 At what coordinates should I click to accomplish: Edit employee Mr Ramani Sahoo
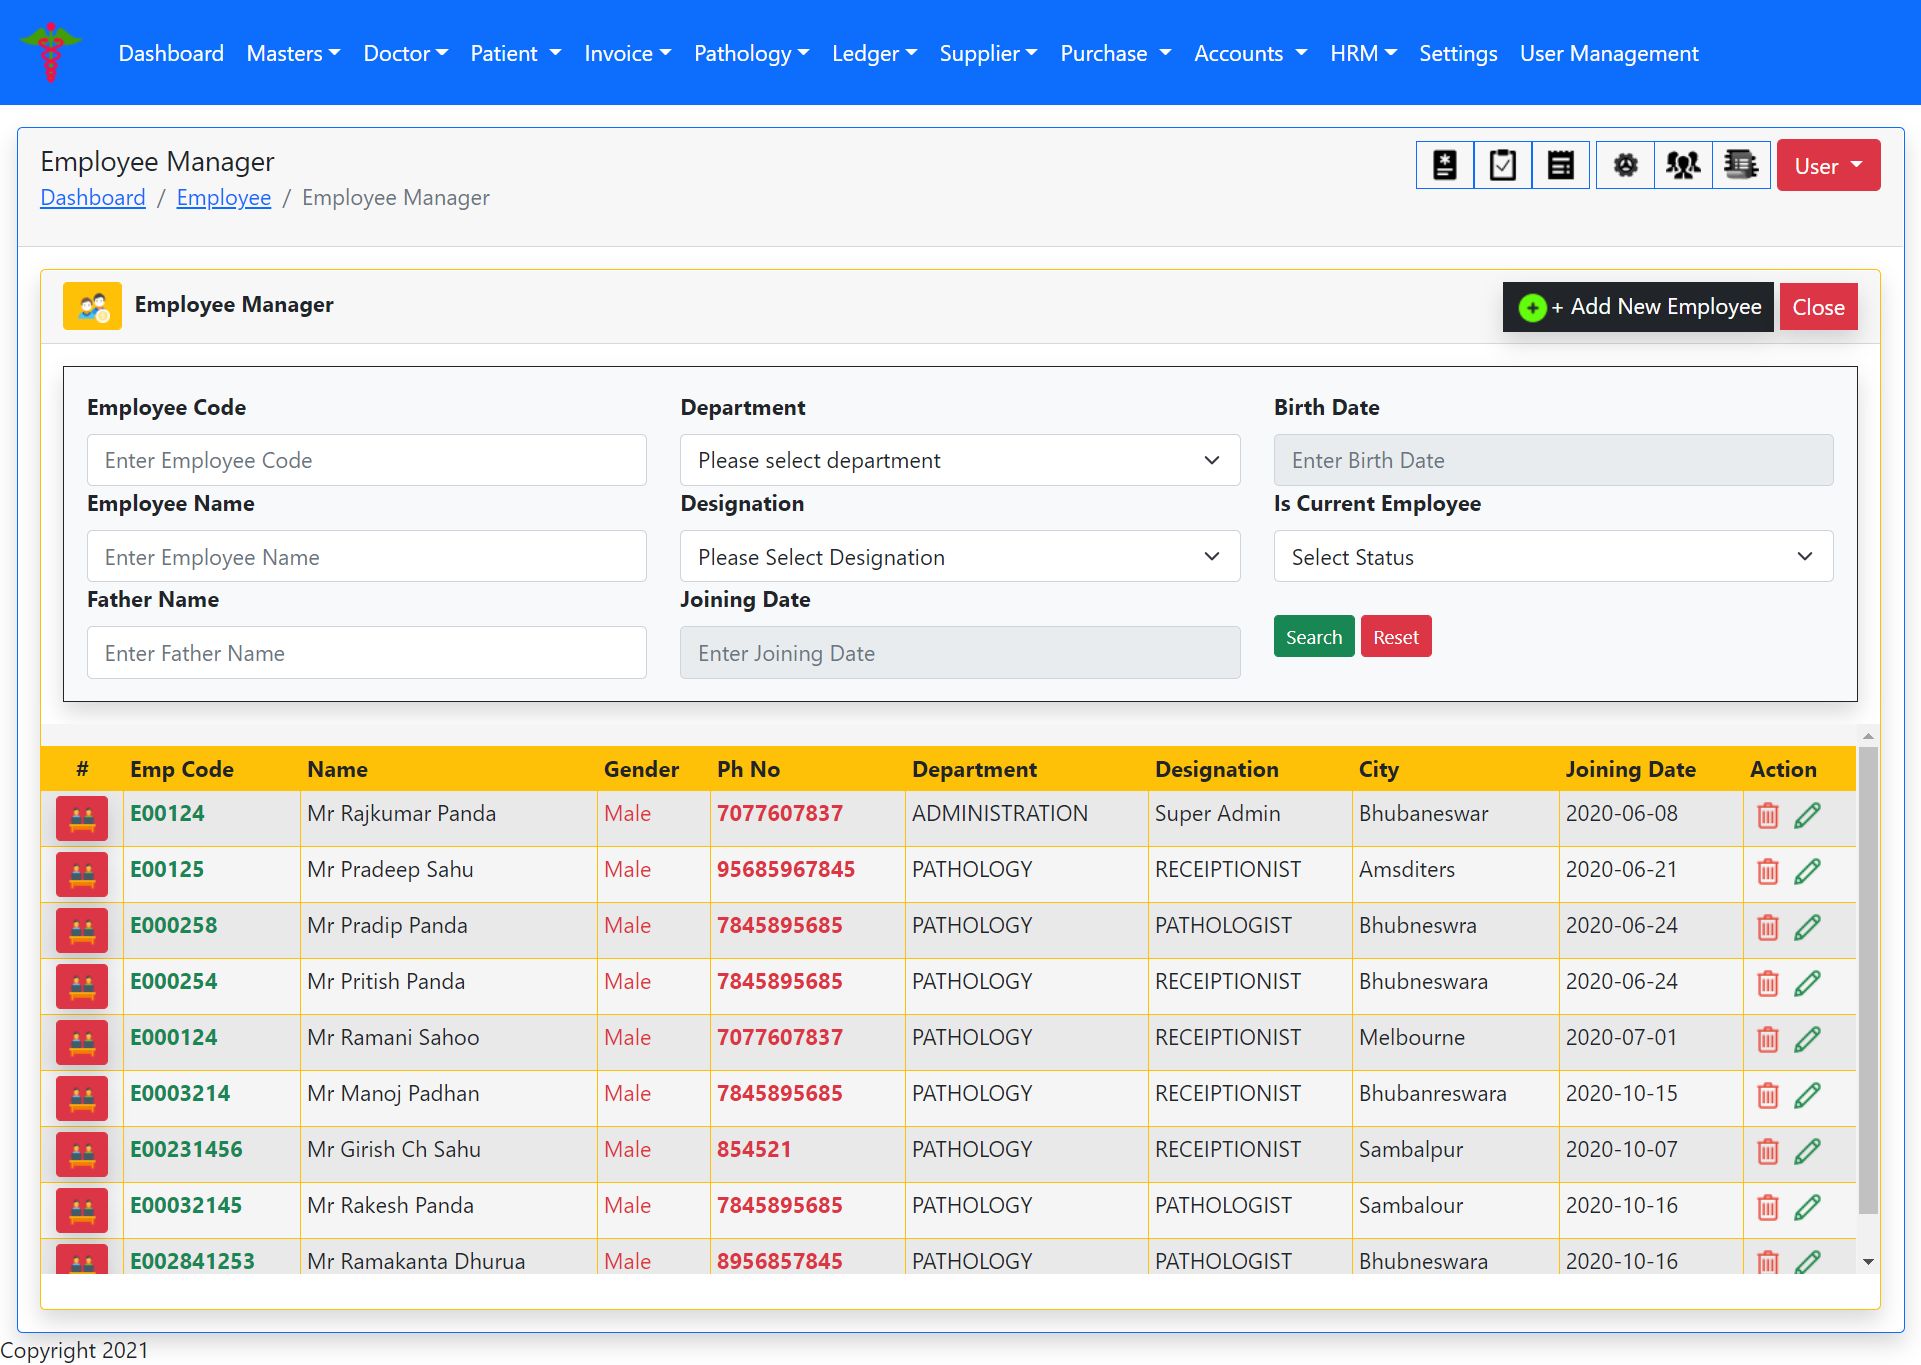pyautogui.click(x=1807, y=1040)
